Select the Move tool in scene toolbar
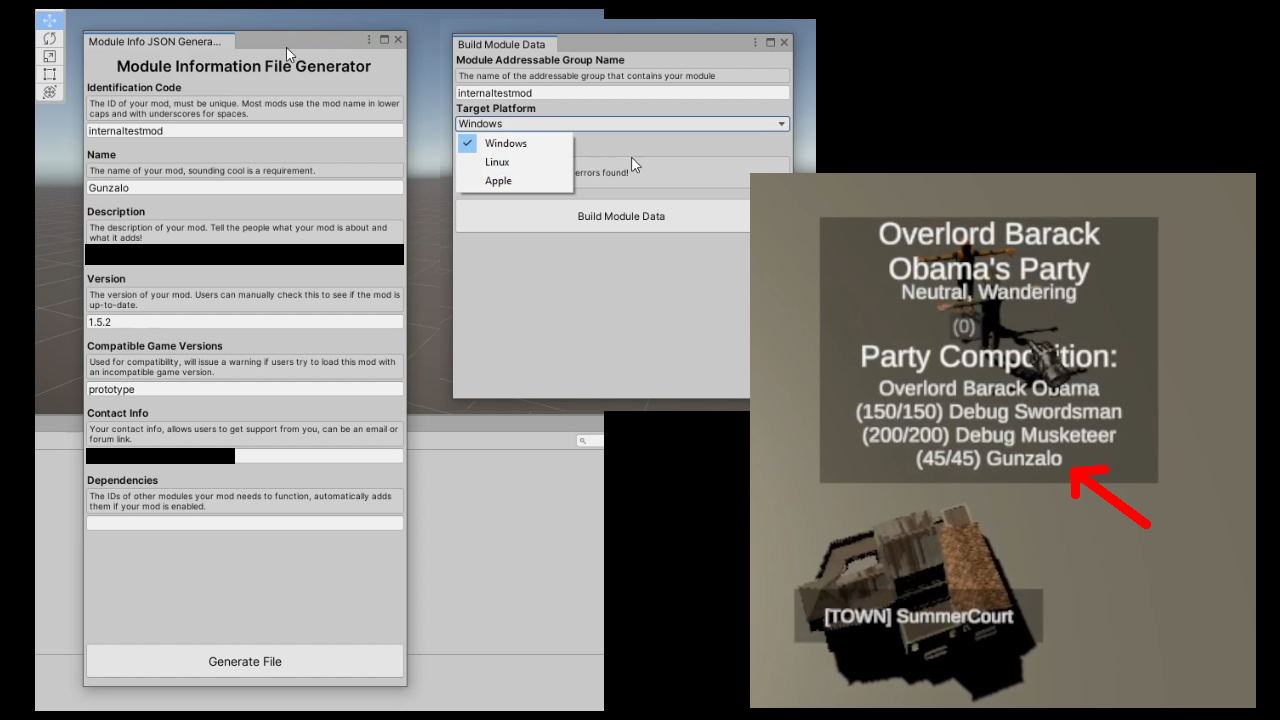The width and height of the screenshot is (1280, 720). click(50, 20)
